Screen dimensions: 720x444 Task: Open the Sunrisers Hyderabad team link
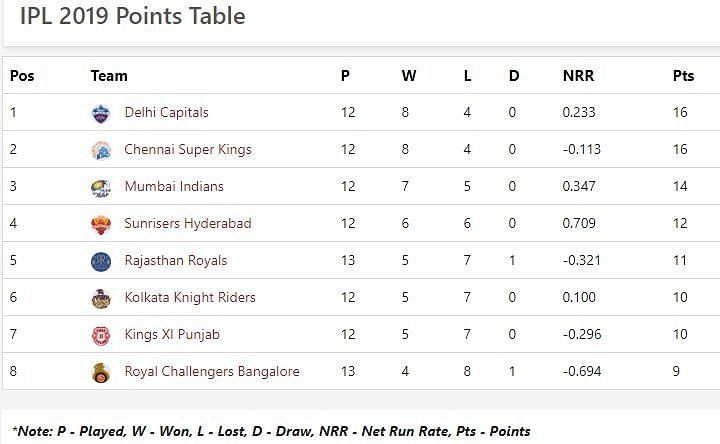(x=187, y=224)
